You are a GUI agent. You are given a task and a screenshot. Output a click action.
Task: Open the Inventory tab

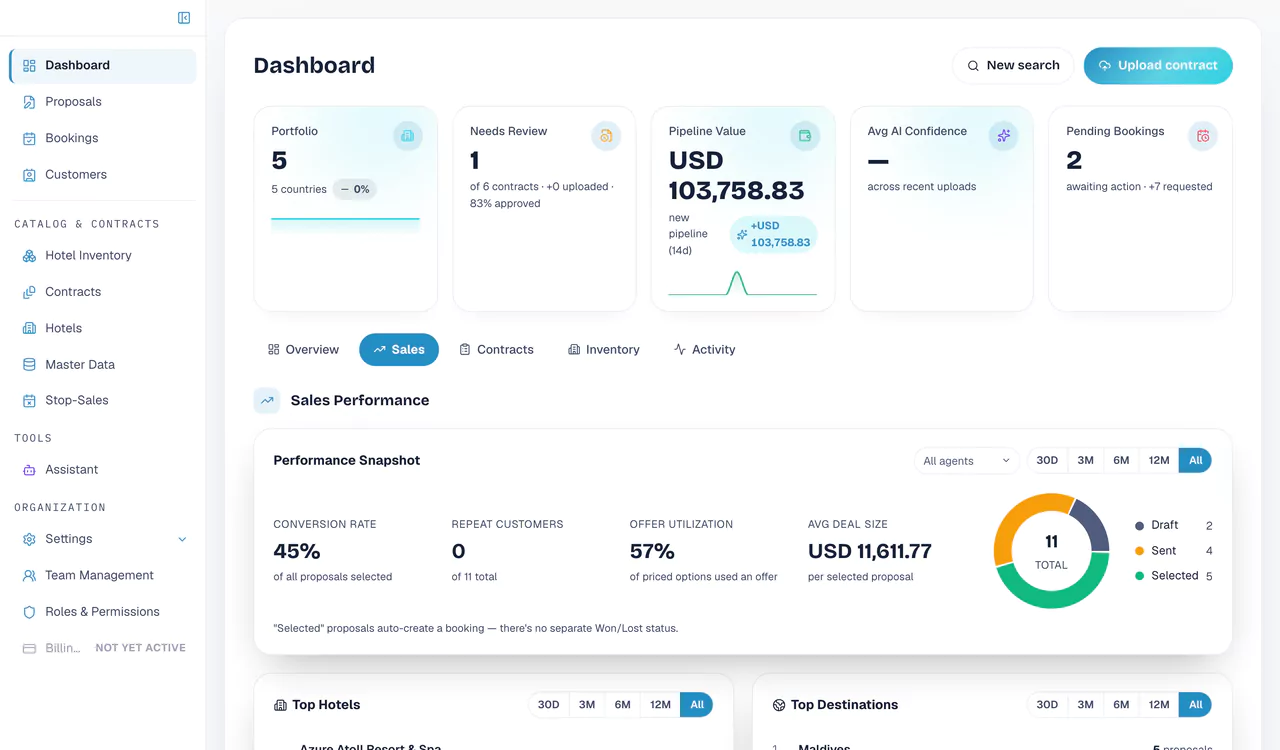click(x=603, y=350)
